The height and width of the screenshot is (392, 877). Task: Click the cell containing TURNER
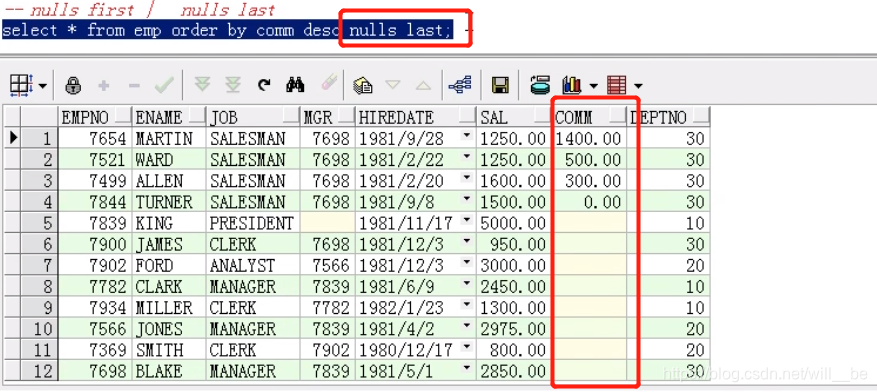click(x=169, y=202)
